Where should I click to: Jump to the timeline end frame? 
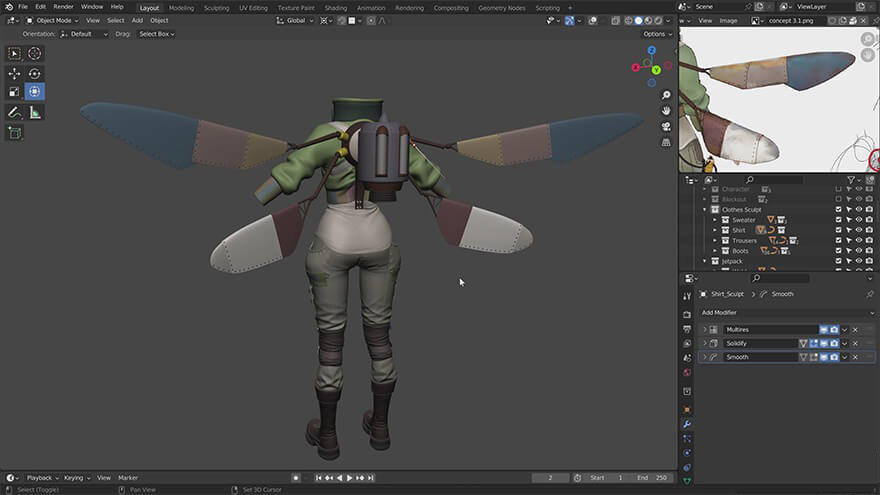pos(370,478)
